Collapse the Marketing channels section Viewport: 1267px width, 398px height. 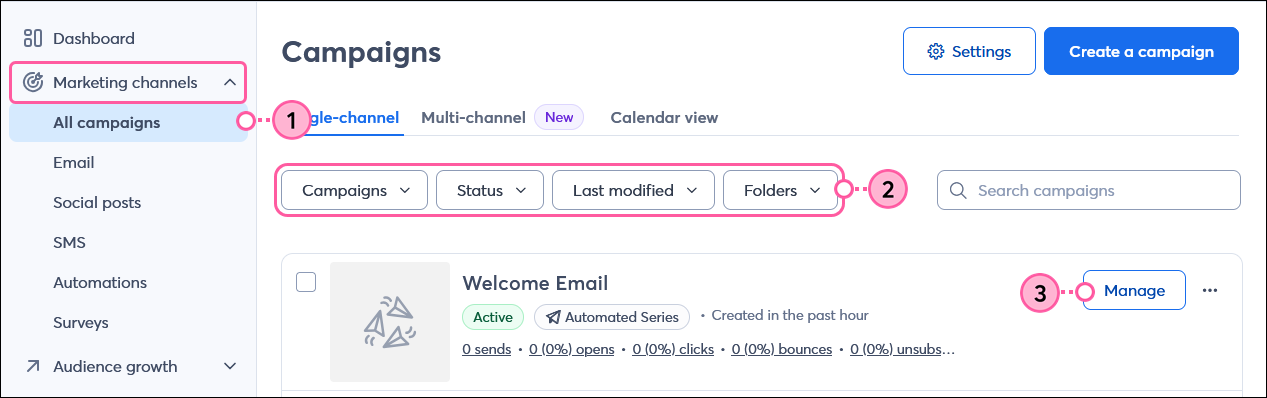pyautogui.click(x=230, y=82)
